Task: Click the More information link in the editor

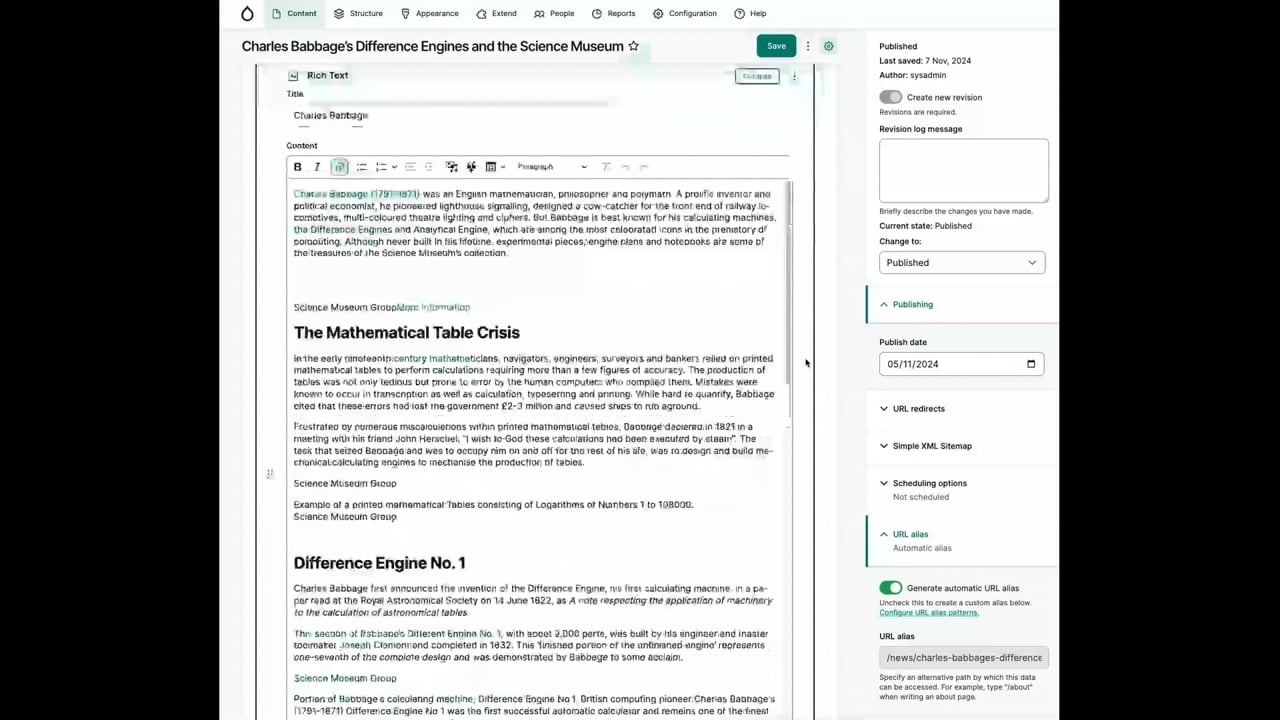Action: pos(433,307)
